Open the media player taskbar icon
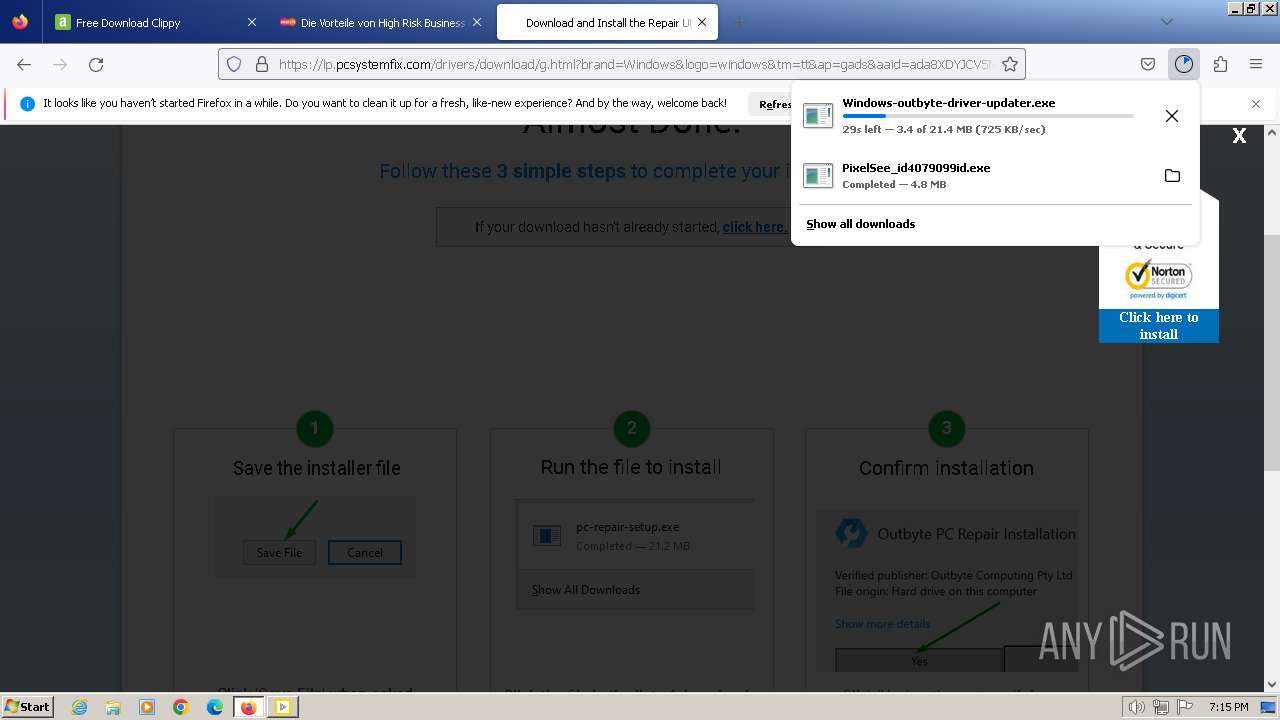This screenshot has width=1280, height=720. [x=147, y=707]
